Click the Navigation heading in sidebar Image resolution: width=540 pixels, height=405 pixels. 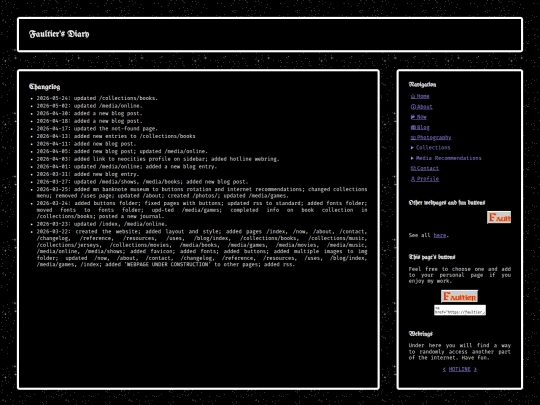click(x=423, y=84)
